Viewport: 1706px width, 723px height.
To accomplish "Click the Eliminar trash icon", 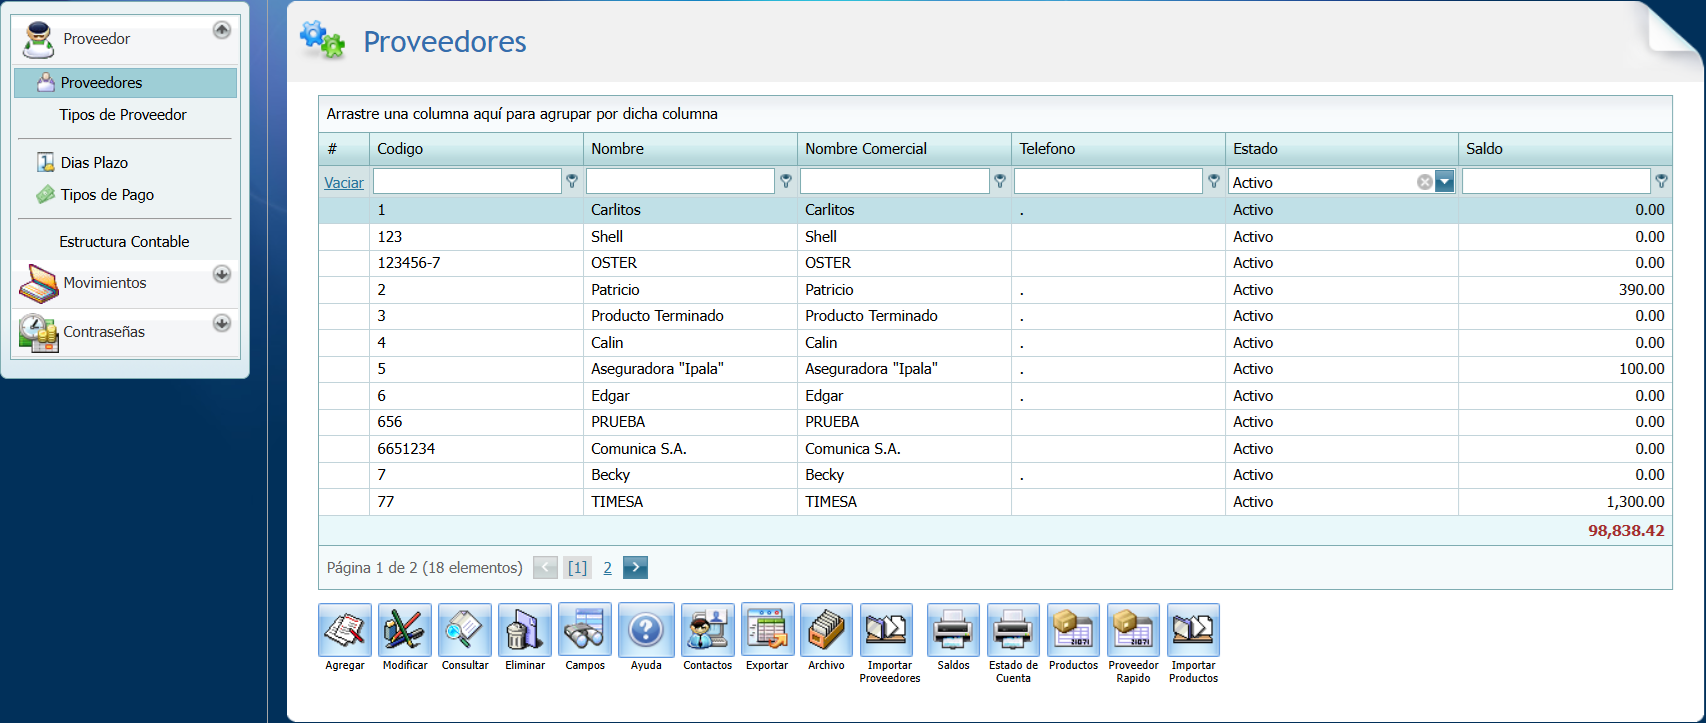I will pos(525,631).
